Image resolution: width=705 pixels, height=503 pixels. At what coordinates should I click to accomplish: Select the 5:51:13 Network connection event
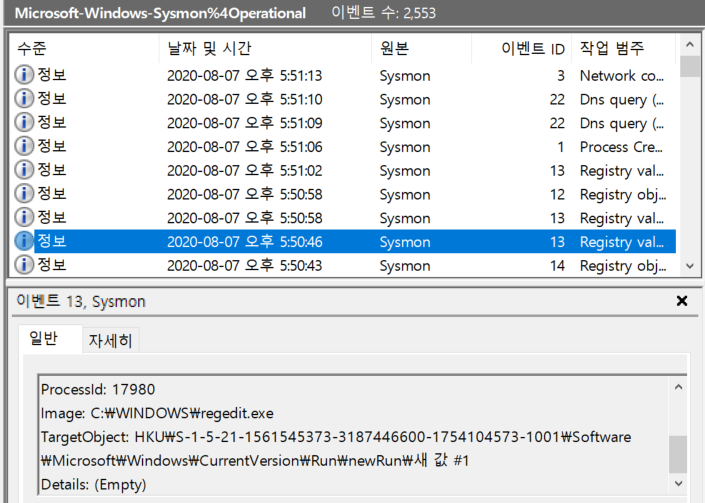click(343, 75)
